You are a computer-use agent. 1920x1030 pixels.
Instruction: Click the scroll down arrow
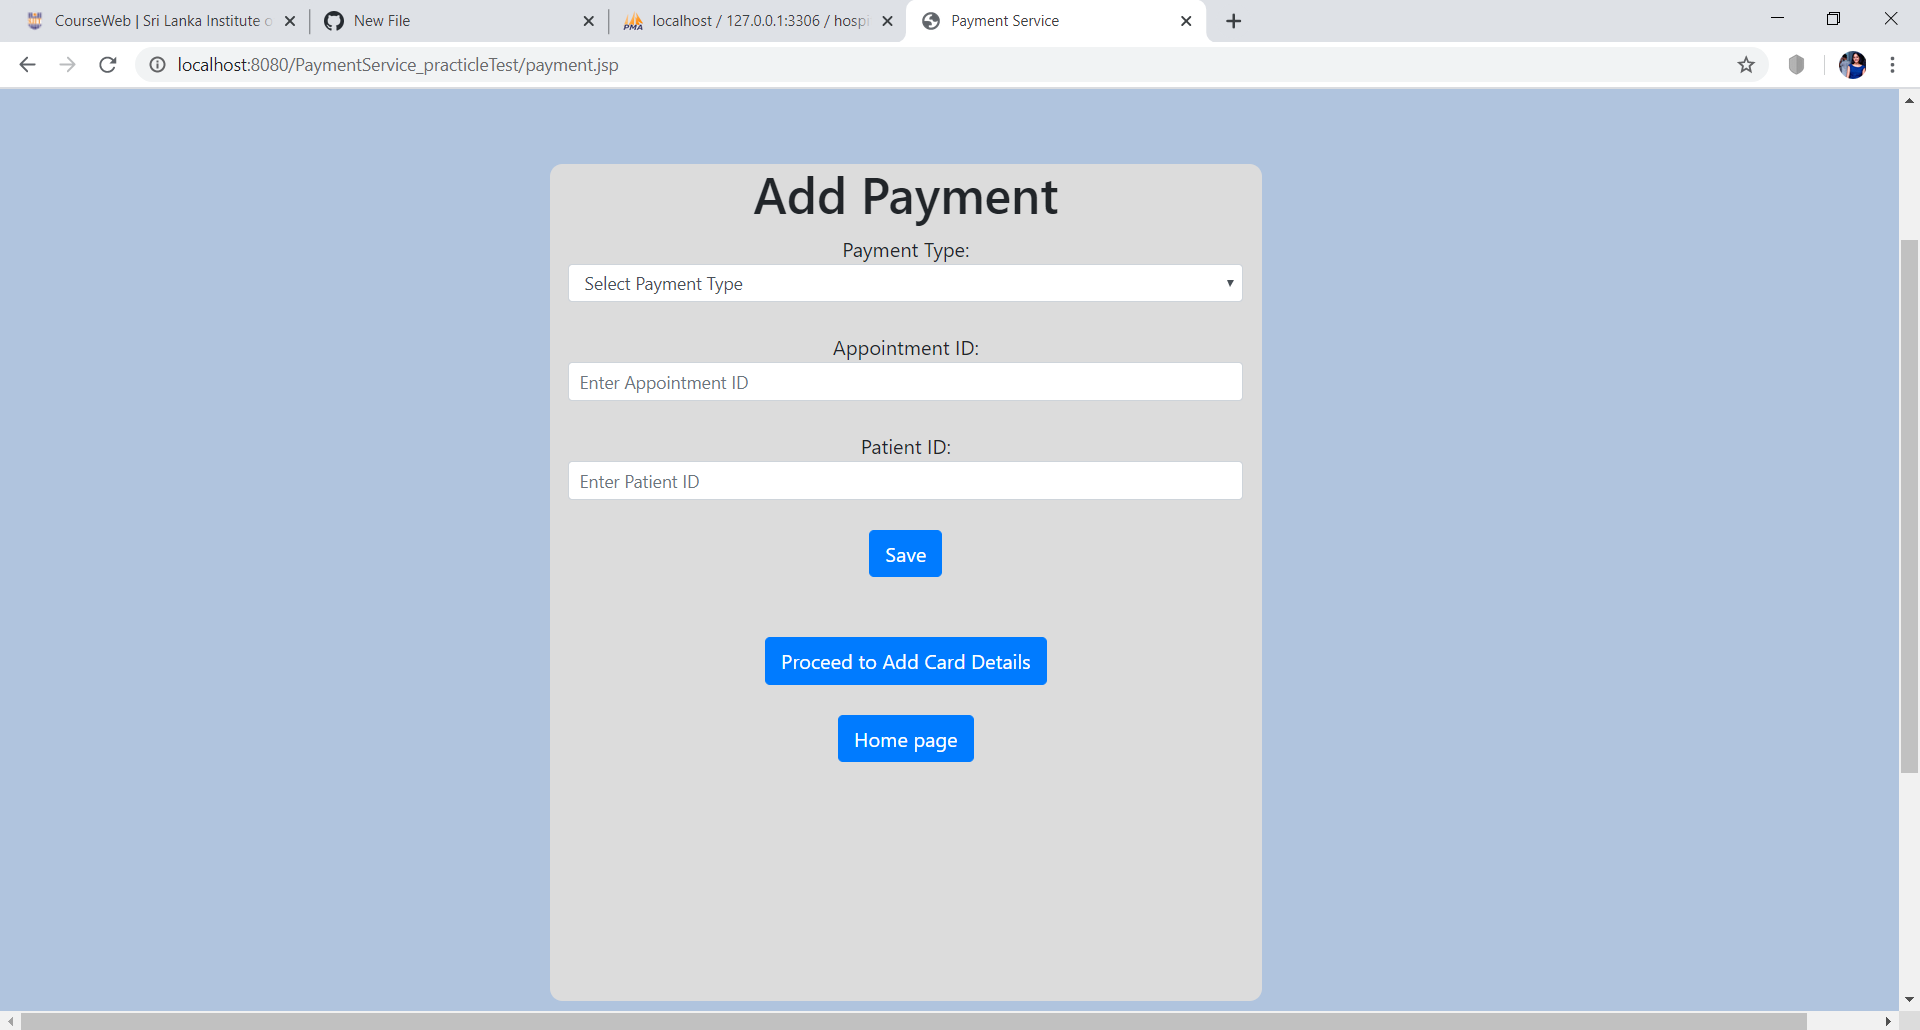1909,1000
